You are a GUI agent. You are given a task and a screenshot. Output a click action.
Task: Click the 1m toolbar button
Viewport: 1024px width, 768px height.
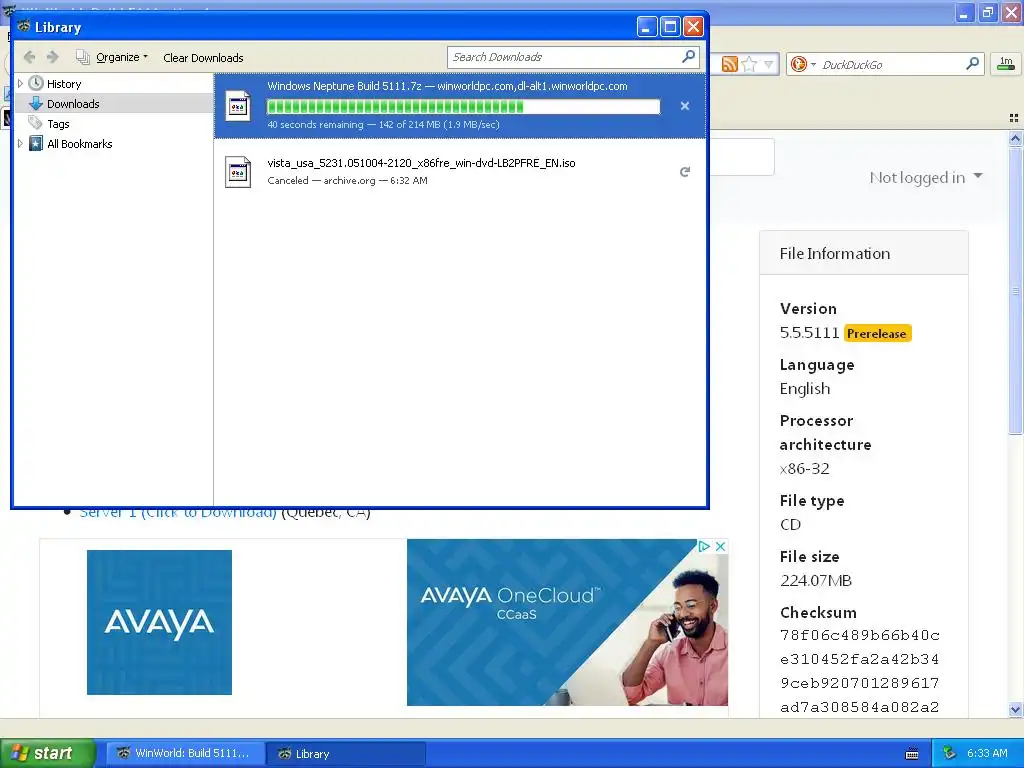[x=1006, y=63]
